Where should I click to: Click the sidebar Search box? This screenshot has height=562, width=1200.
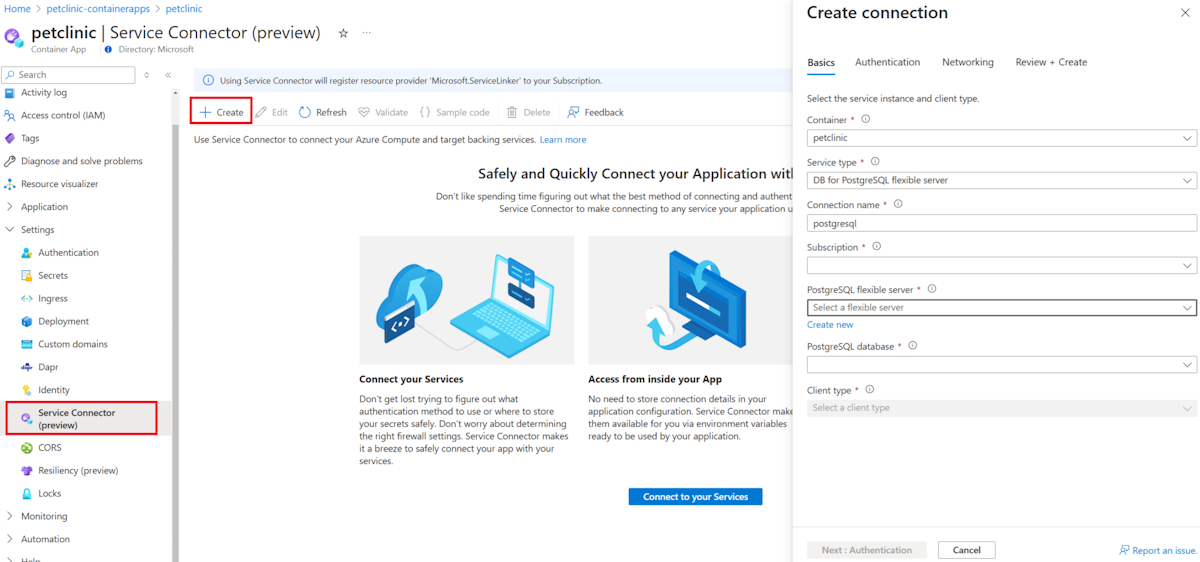[x=68, y=75]
